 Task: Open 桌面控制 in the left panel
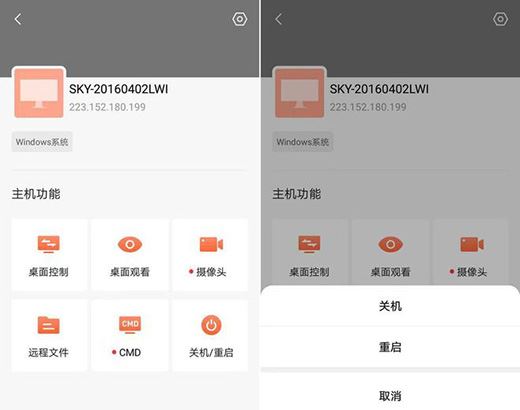[49, 255]
